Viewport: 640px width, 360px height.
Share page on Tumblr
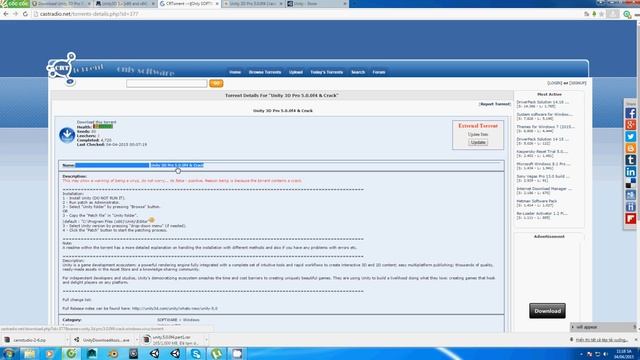(x=631, y=160)
